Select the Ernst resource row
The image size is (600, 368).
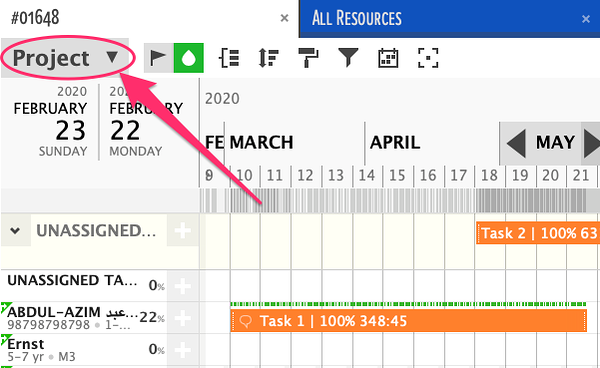[x=99, y=350]
